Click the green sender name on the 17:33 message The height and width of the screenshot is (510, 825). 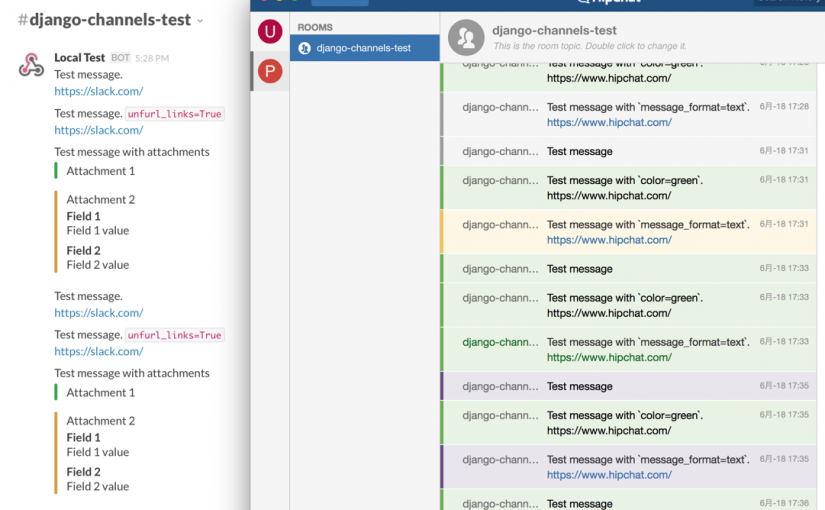tap(500, 342)
